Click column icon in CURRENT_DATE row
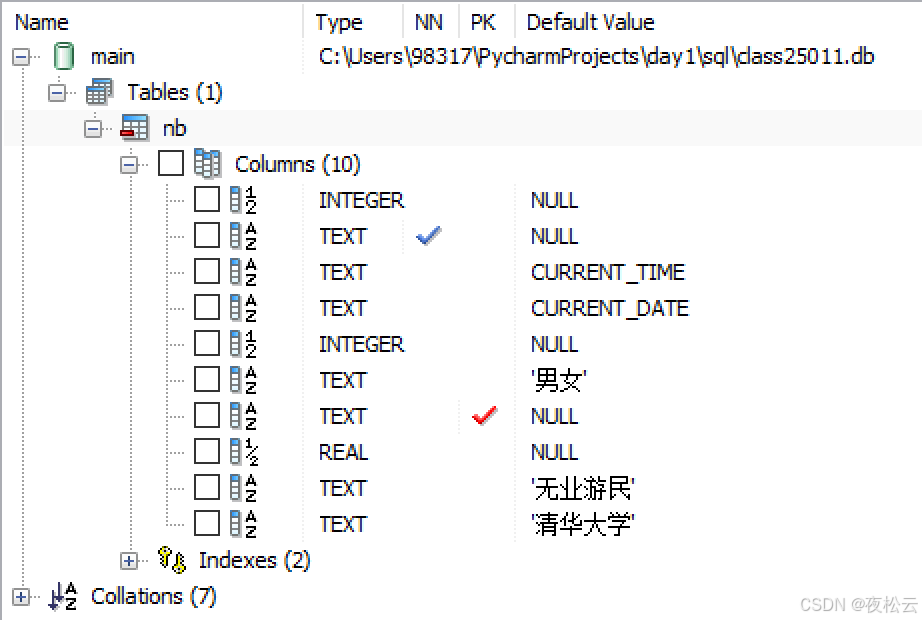The width and height of the screenshot is (922, 620). 243,308
